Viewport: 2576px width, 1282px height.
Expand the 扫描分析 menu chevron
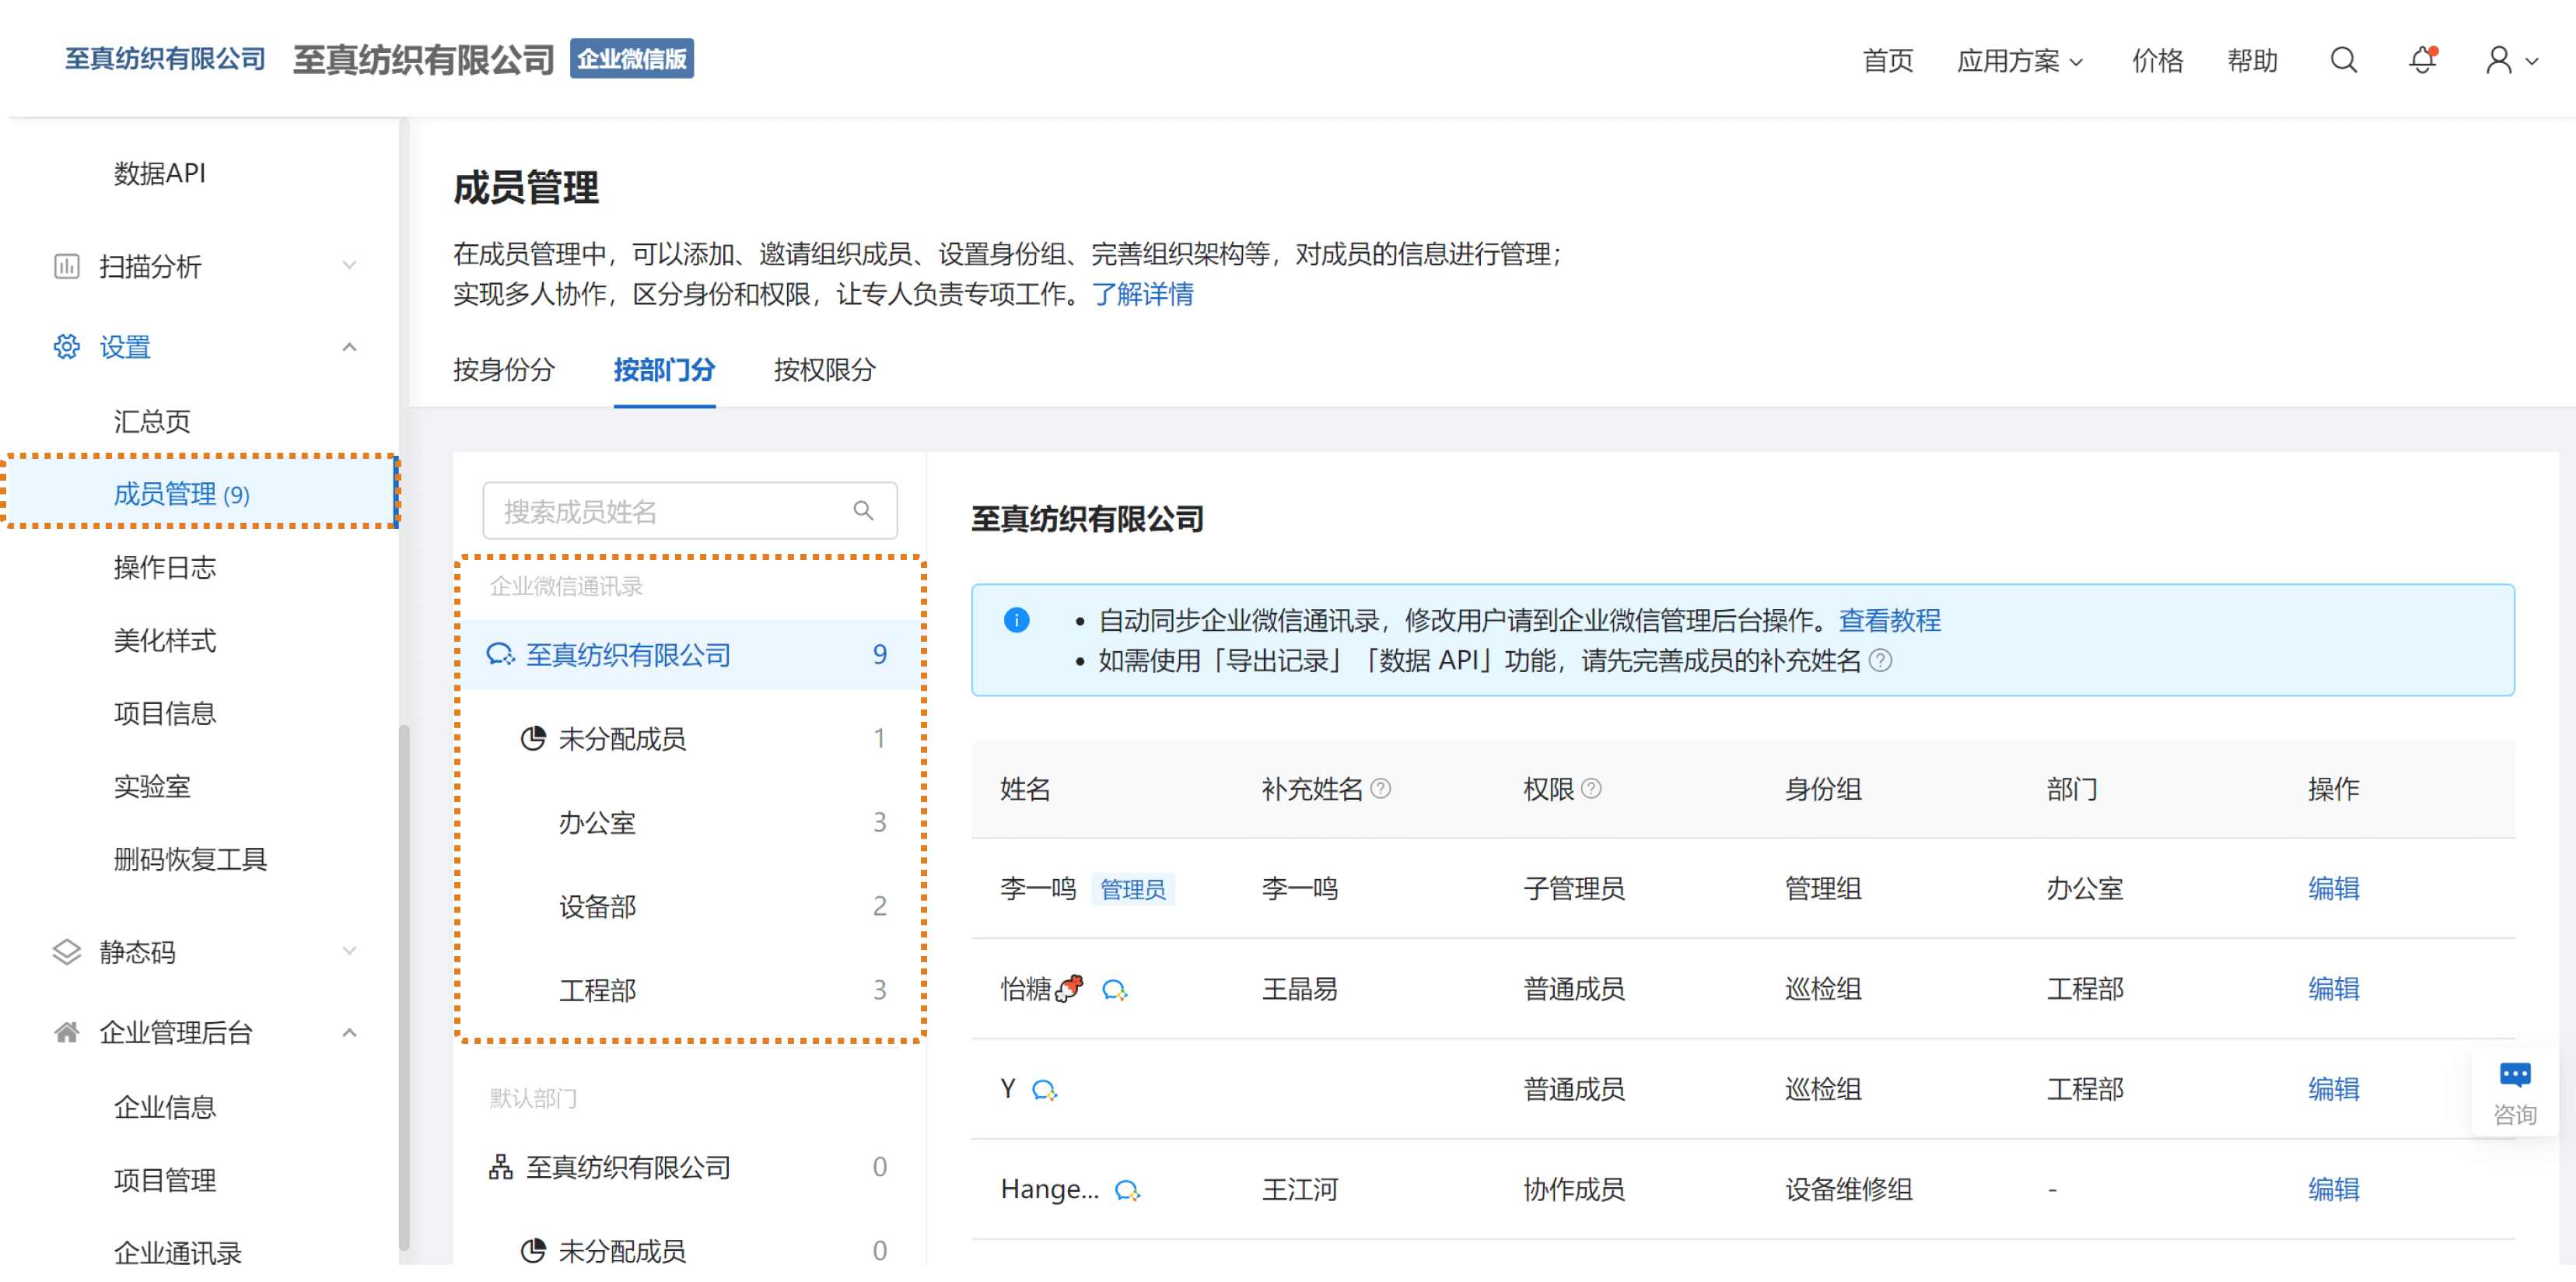pyautogui.click(x=349, y=266)
